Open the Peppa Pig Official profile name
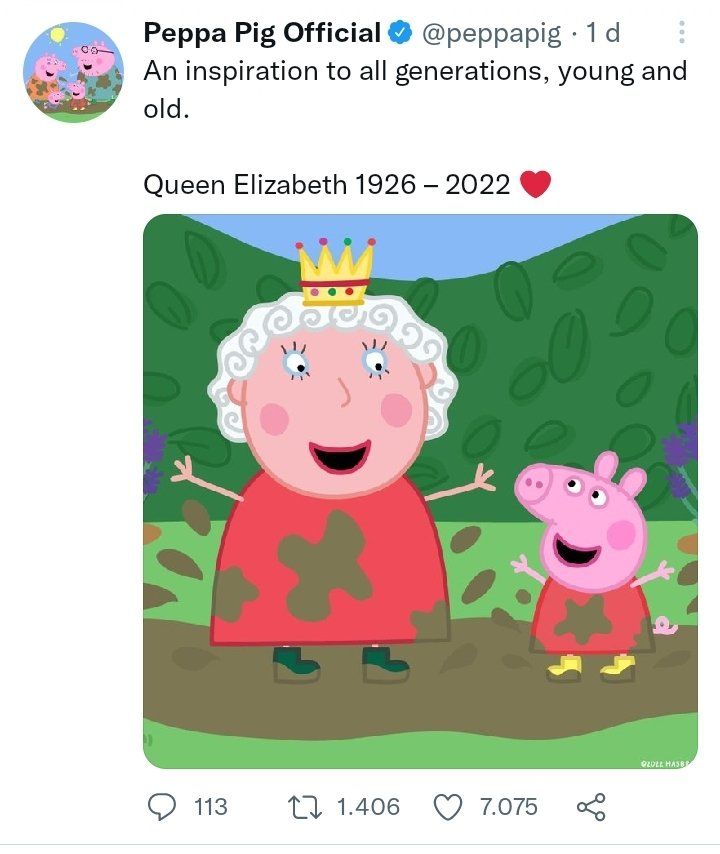The image size is (720, 854). click(262, 33)
